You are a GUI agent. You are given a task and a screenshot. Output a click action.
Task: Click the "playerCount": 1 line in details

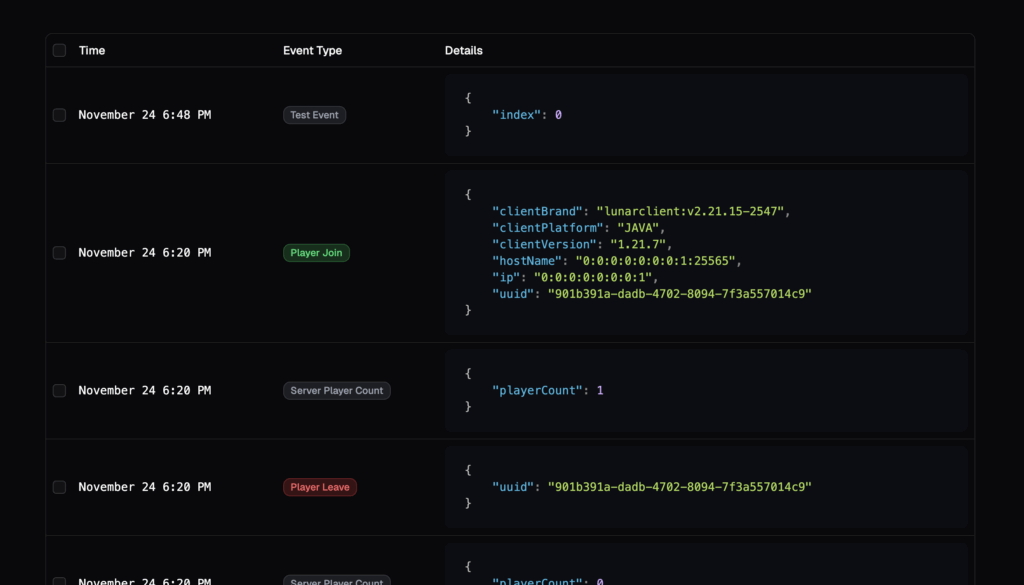[547, 391]
